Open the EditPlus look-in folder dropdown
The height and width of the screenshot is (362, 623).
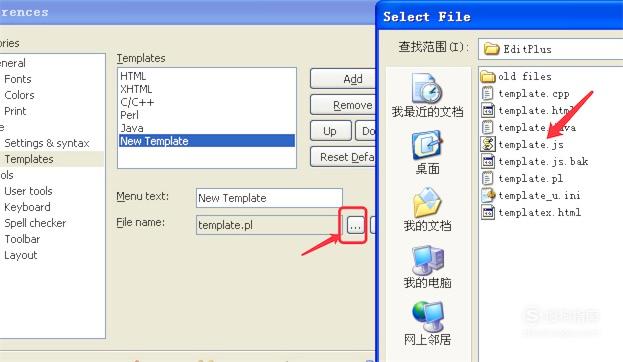tap(550, 49)
